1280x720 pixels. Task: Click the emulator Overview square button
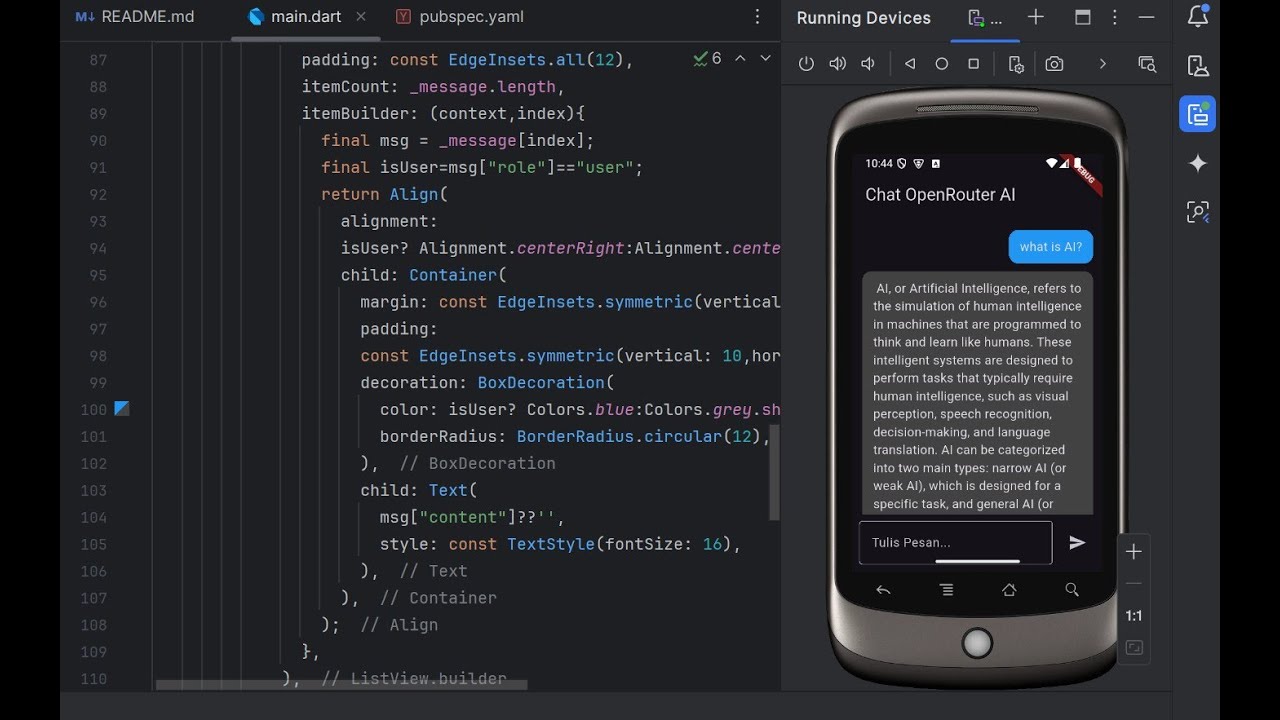click(973, 64)
